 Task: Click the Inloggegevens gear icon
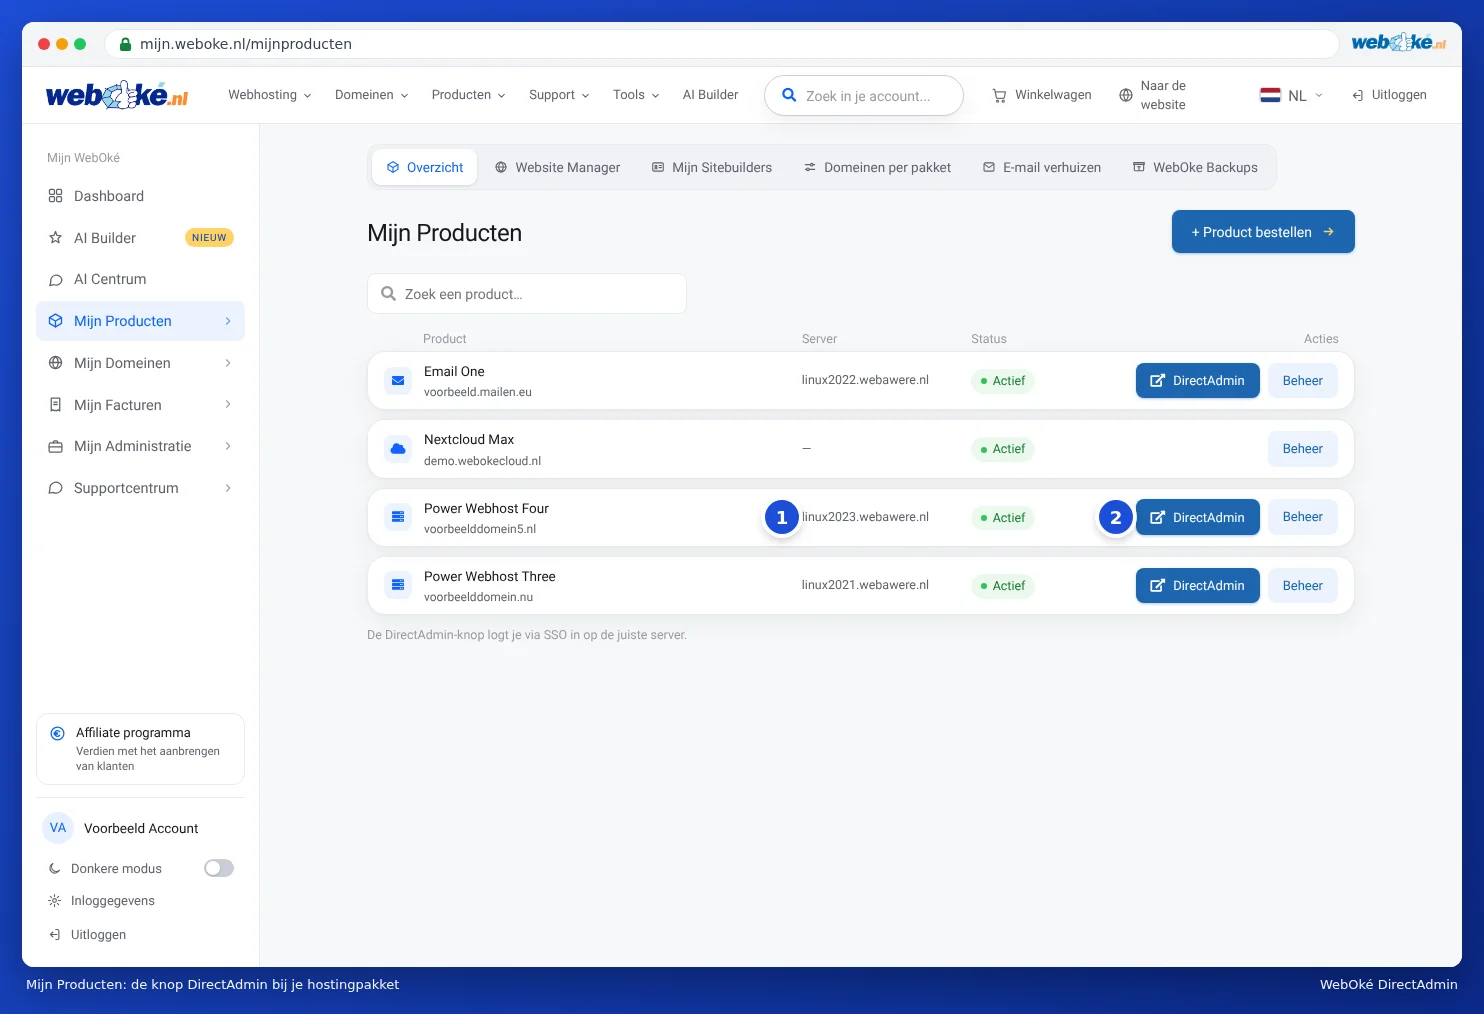click(55, 901)
